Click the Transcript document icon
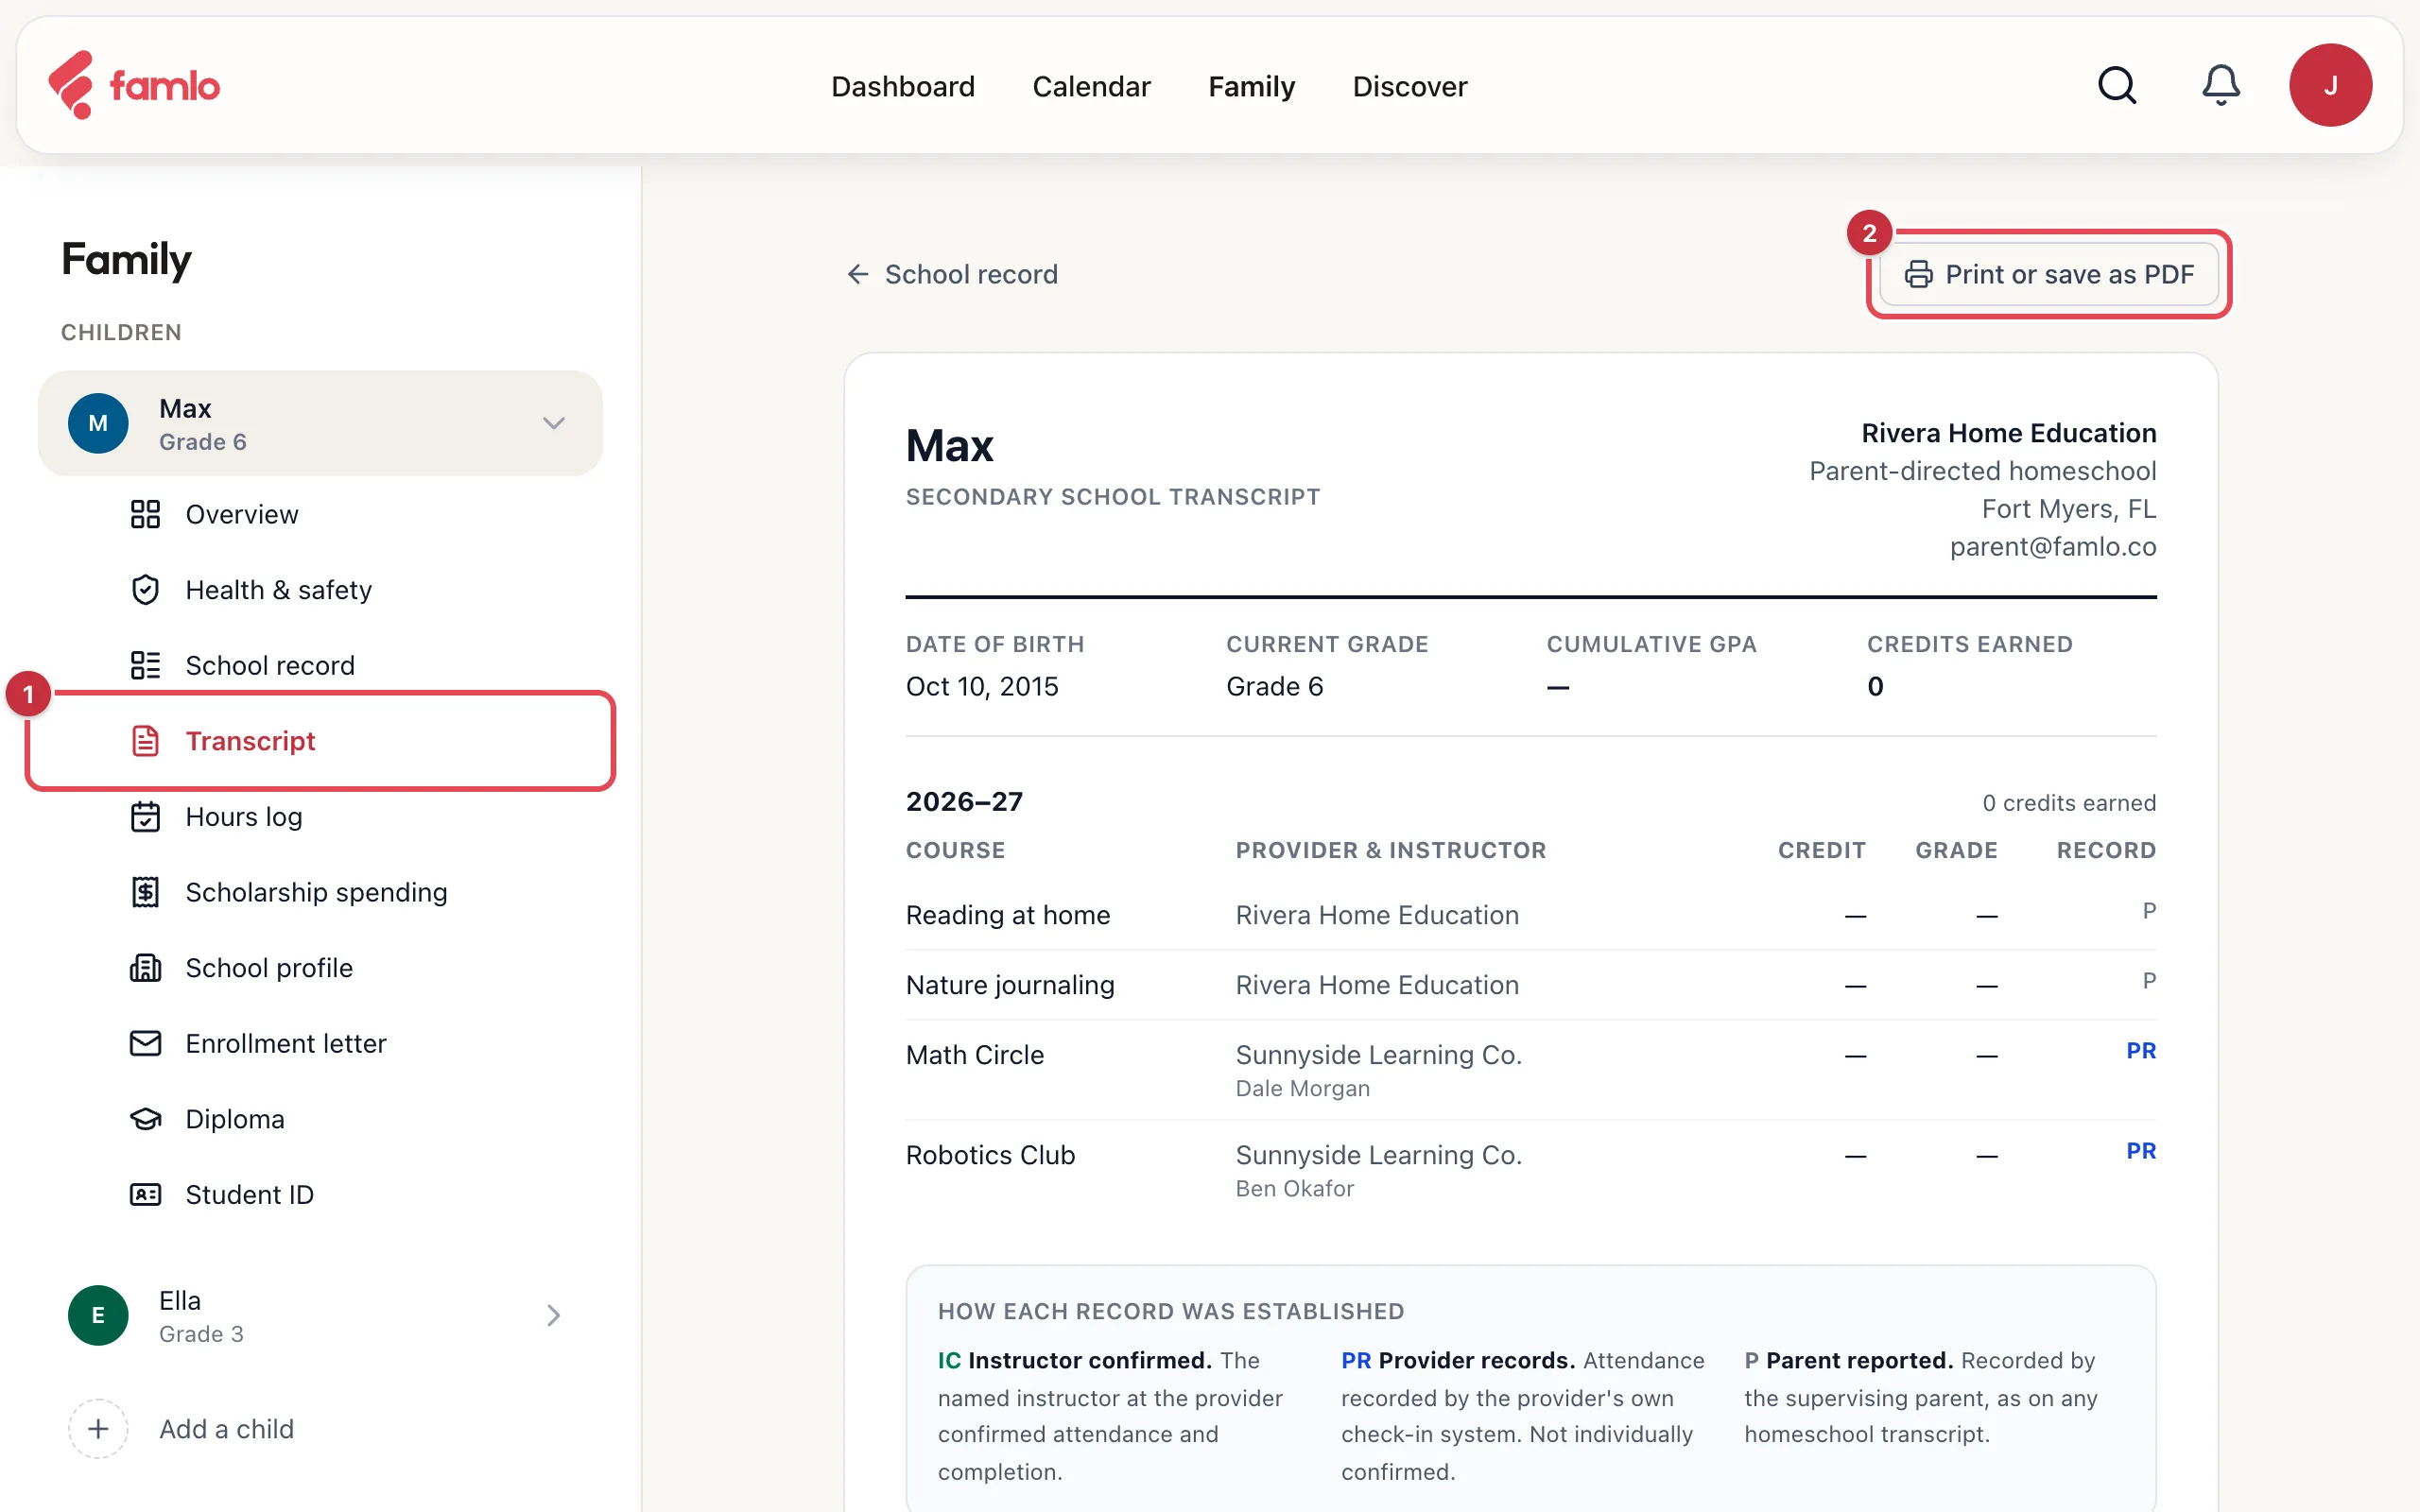The image size is (2420, 1512). pyautogui.click(x=145, y=741)
